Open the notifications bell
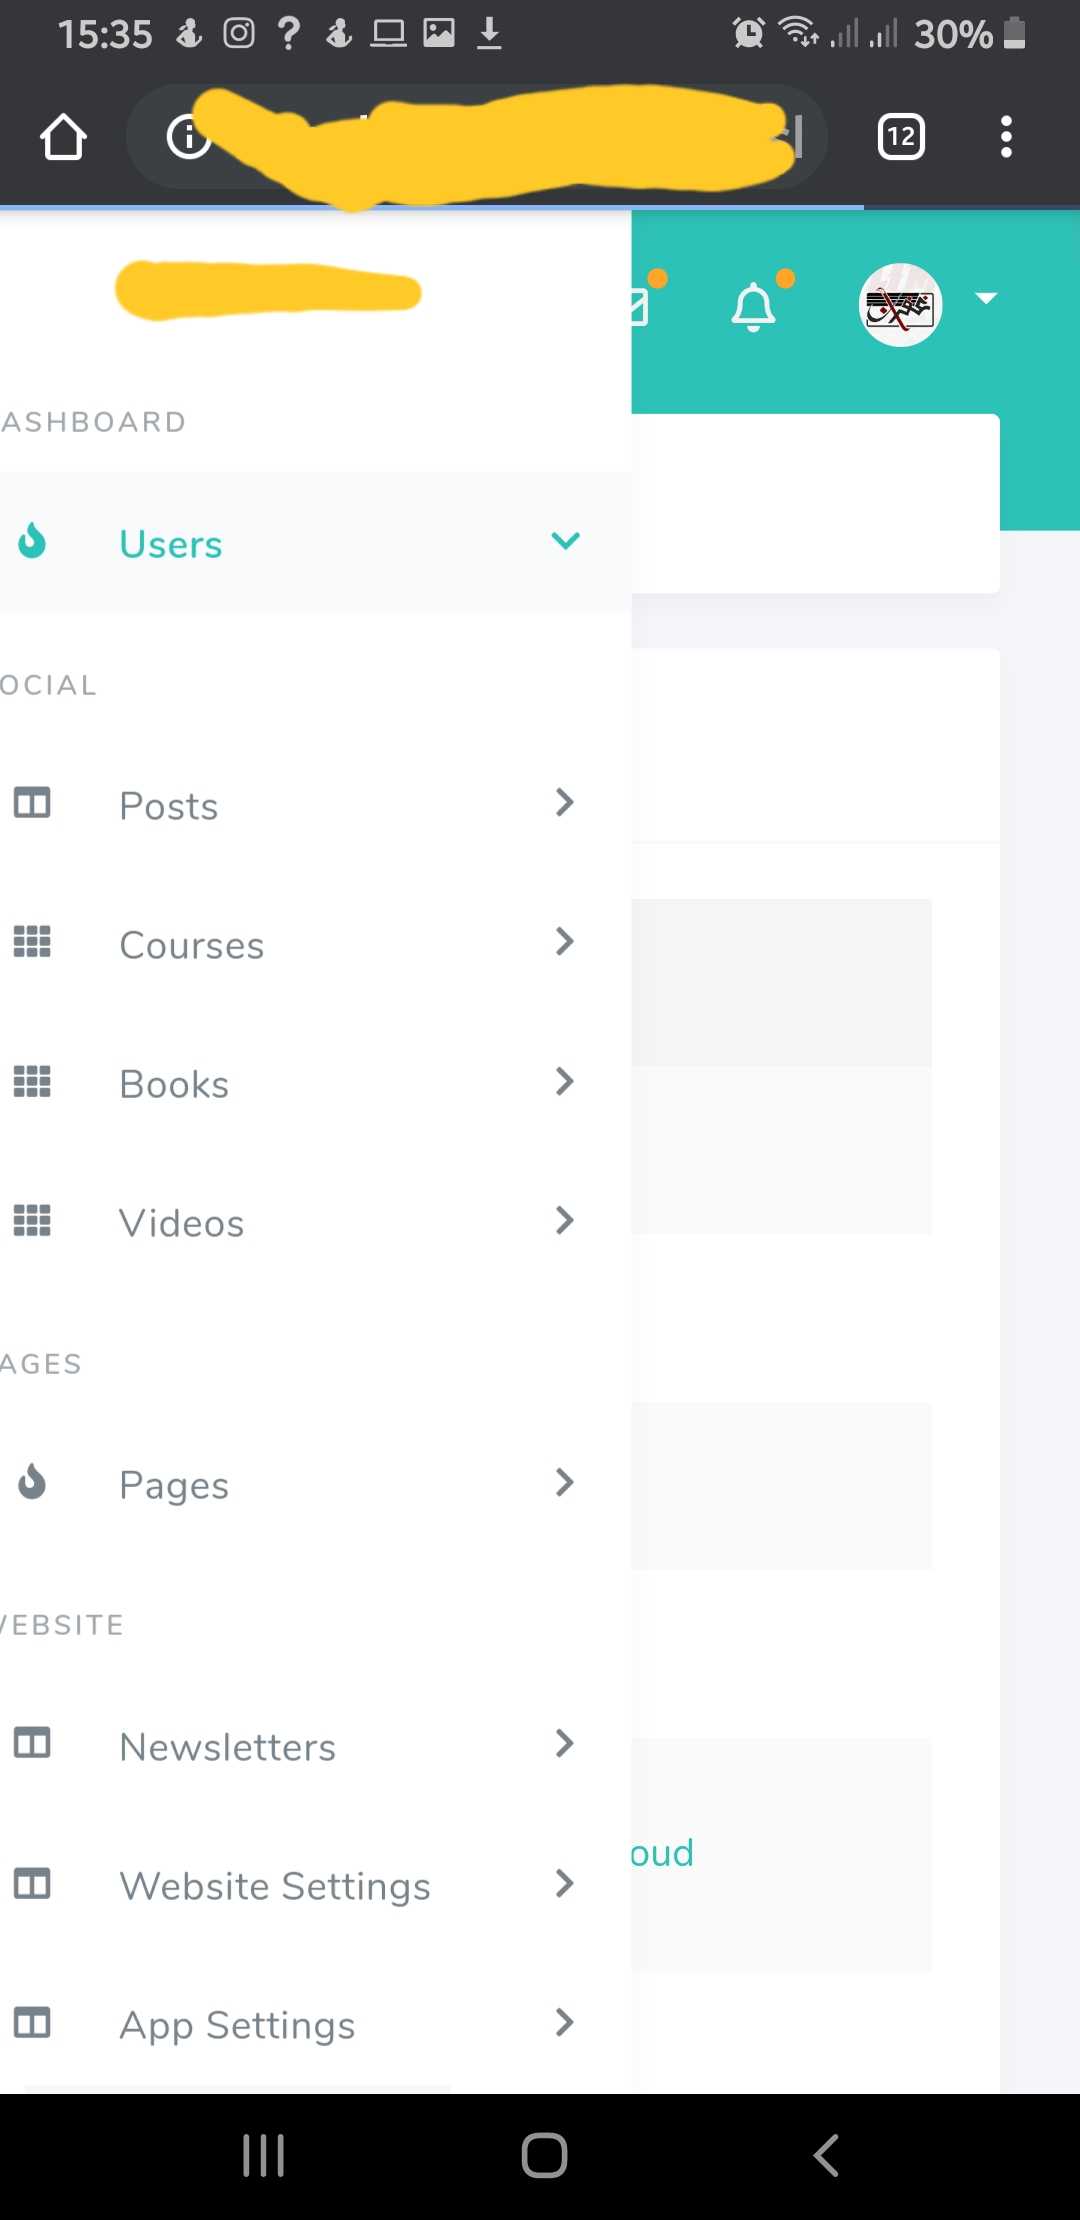The height and width of the screenshot is (2220, 1080). (752, 306)
